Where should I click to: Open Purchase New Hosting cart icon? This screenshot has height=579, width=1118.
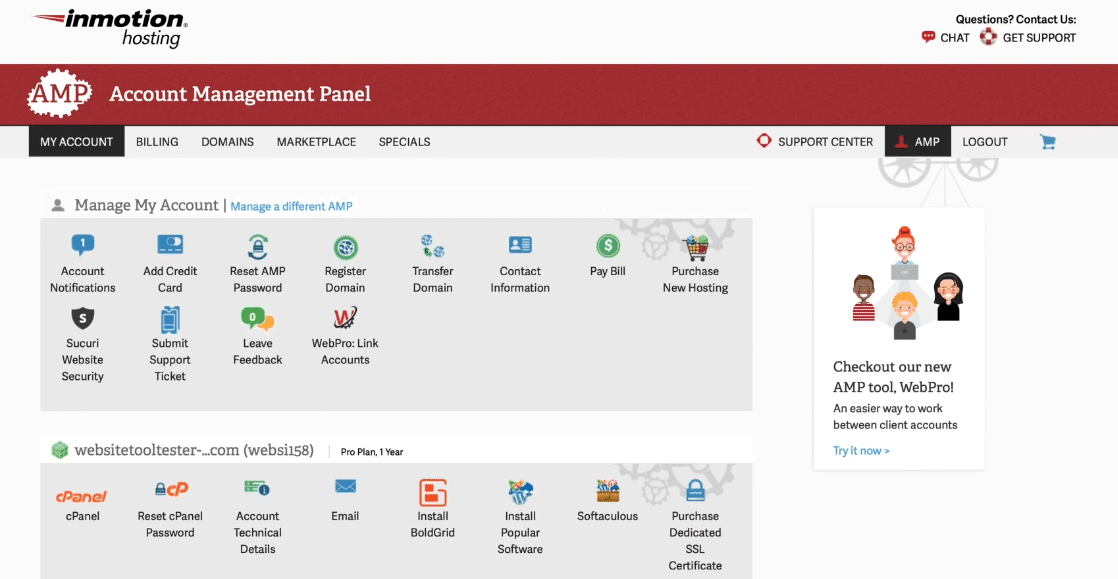click(x=695, y=248)
